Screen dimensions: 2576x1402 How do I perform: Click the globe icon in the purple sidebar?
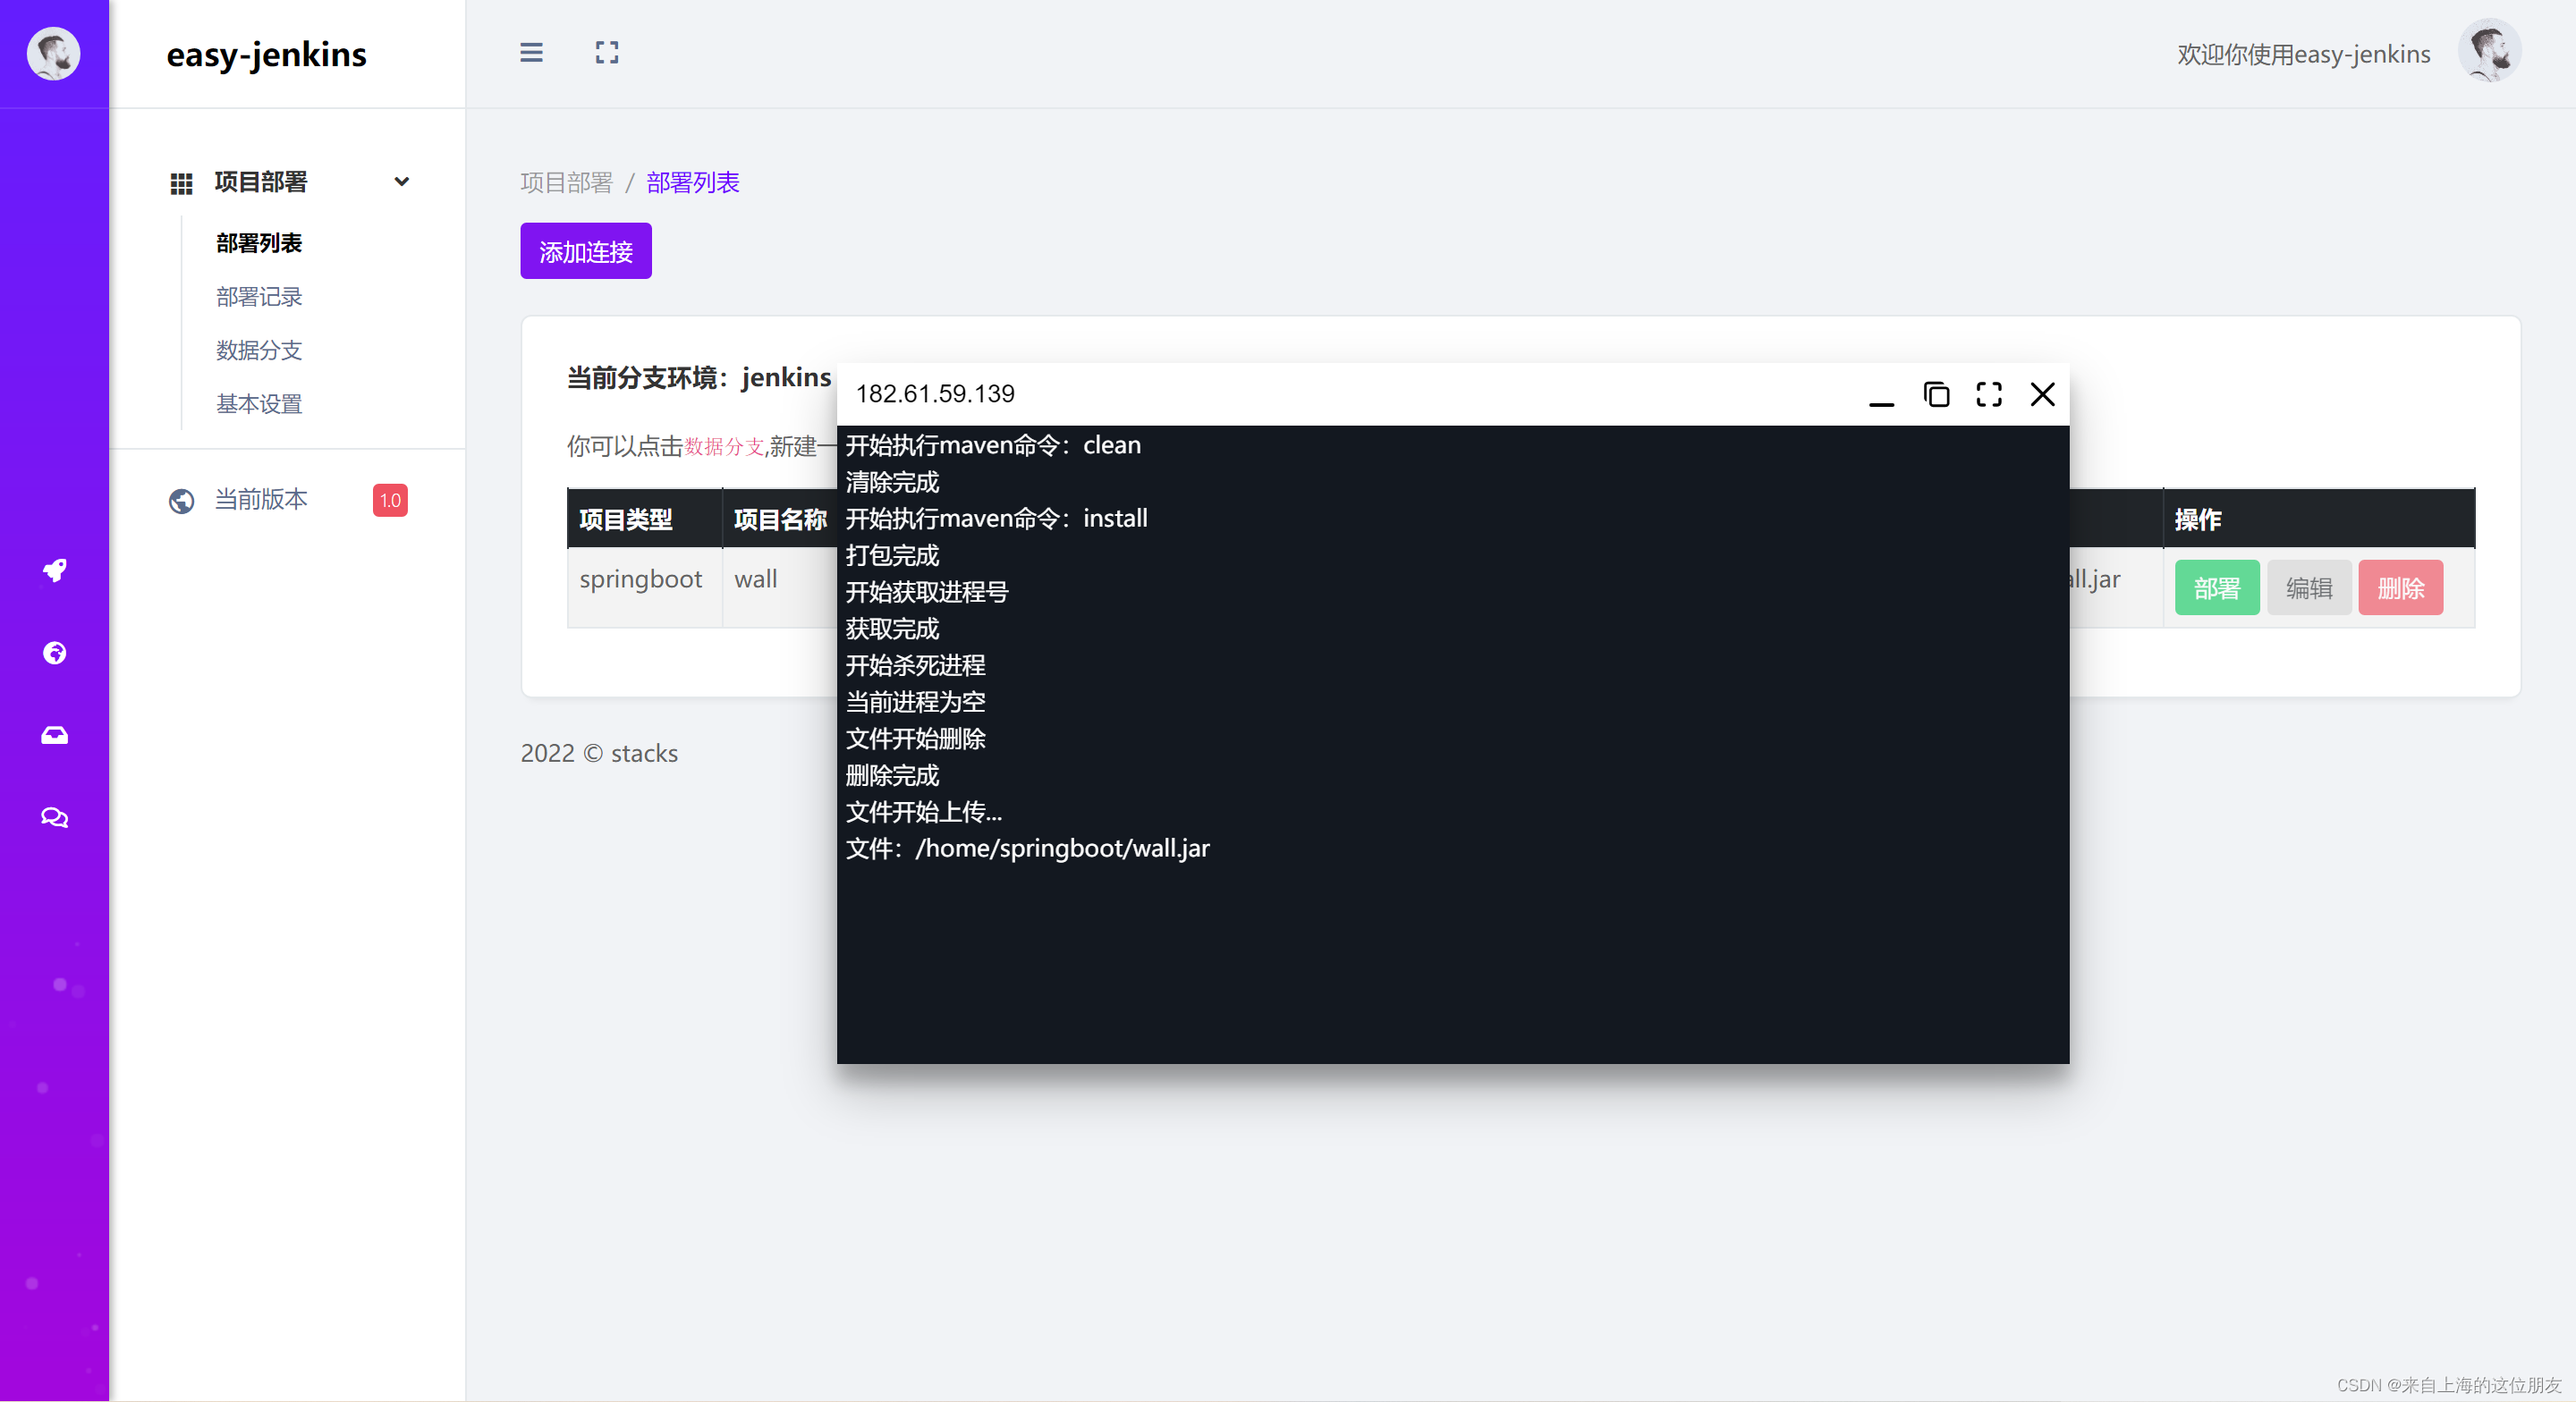click(54, 653)
